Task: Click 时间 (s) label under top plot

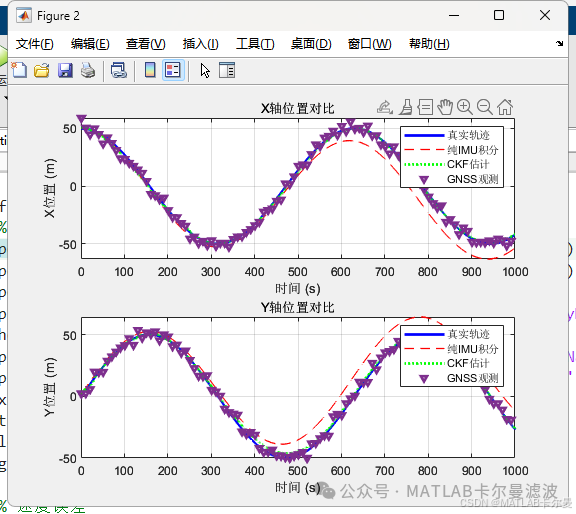Action: click(x=298, y=288)
